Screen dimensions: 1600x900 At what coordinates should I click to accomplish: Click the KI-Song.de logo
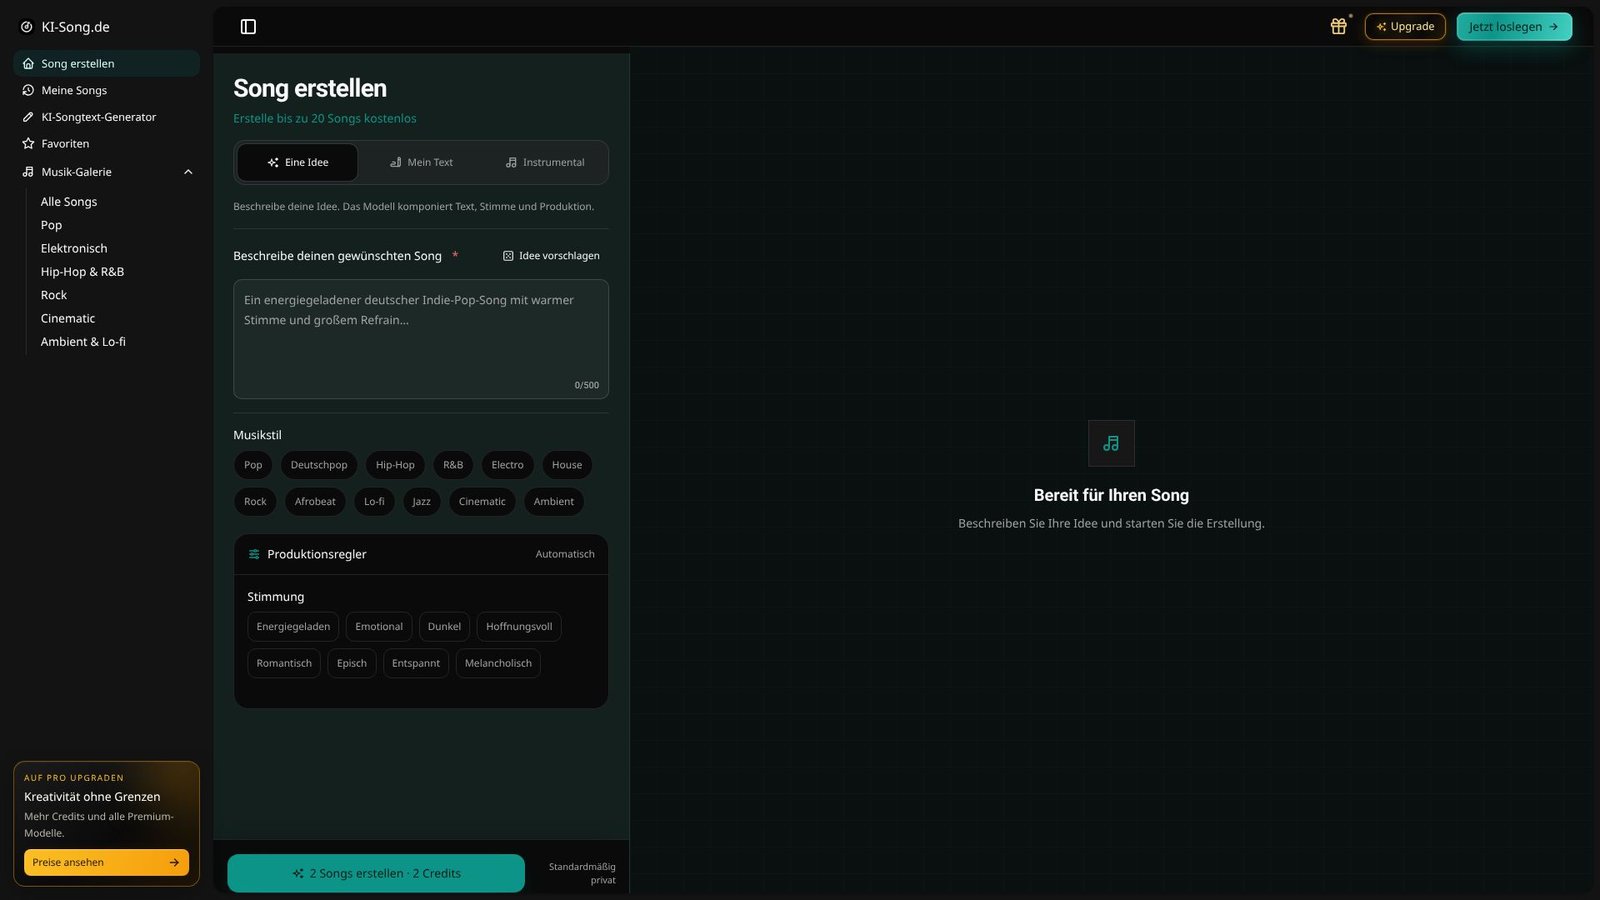click(66, 27)
